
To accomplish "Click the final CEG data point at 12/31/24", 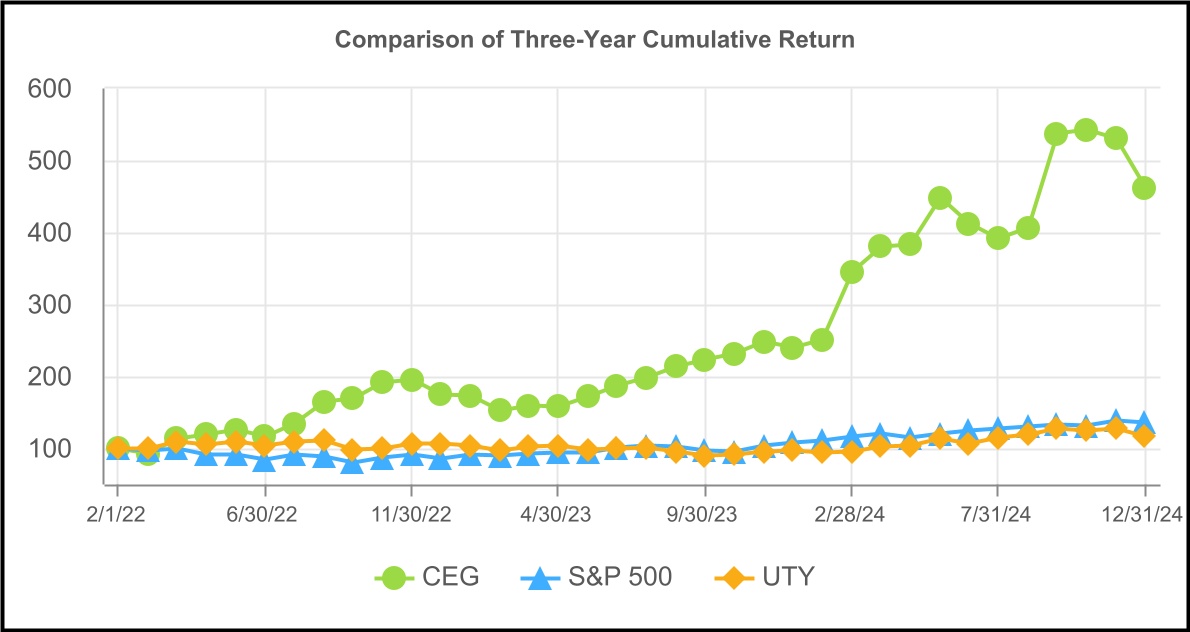I will (1144, 188).
